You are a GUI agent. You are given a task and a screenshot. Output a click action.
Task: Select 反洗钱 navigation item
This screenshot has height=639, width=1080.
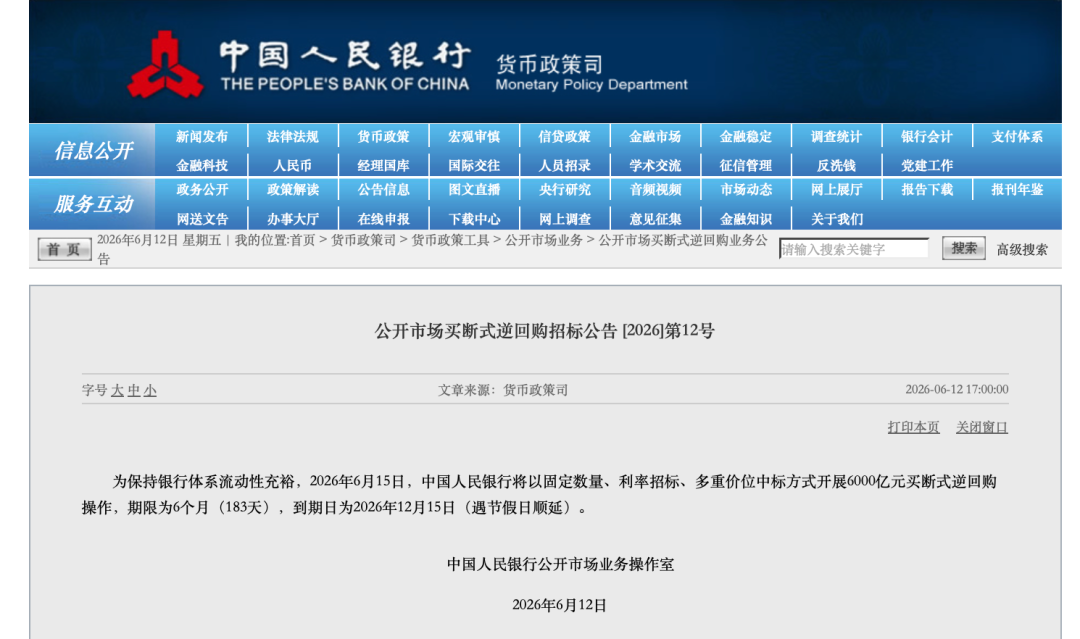tap(836, 166)
